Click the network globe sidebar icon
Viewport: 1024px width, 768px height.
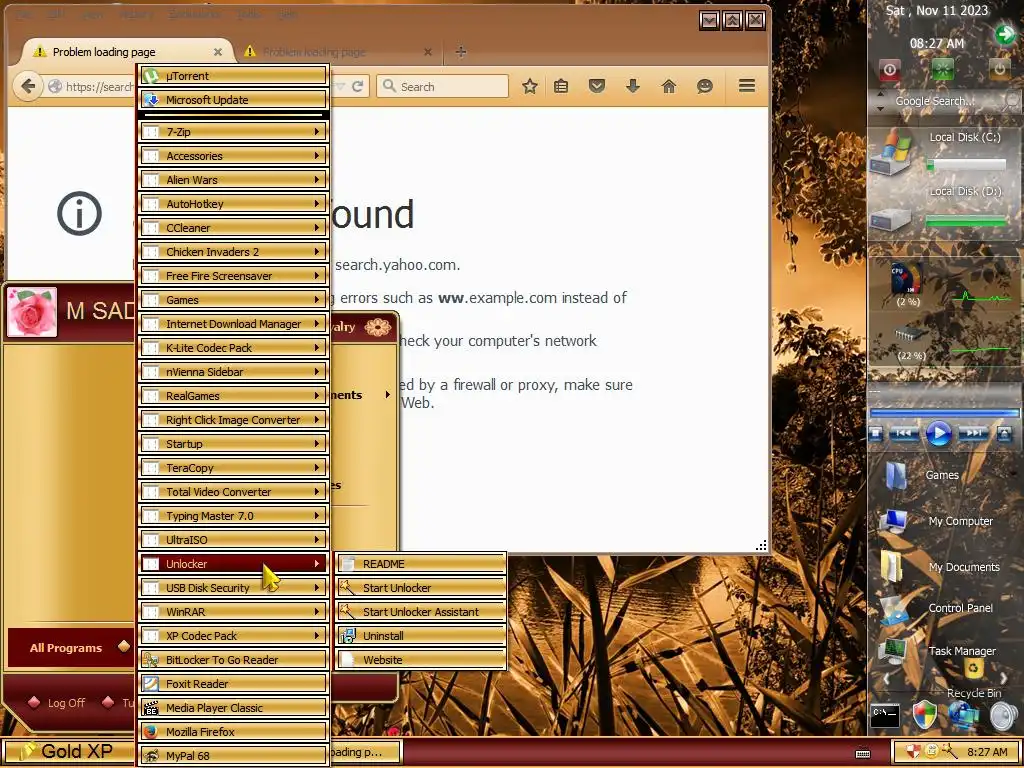(963, 716)
